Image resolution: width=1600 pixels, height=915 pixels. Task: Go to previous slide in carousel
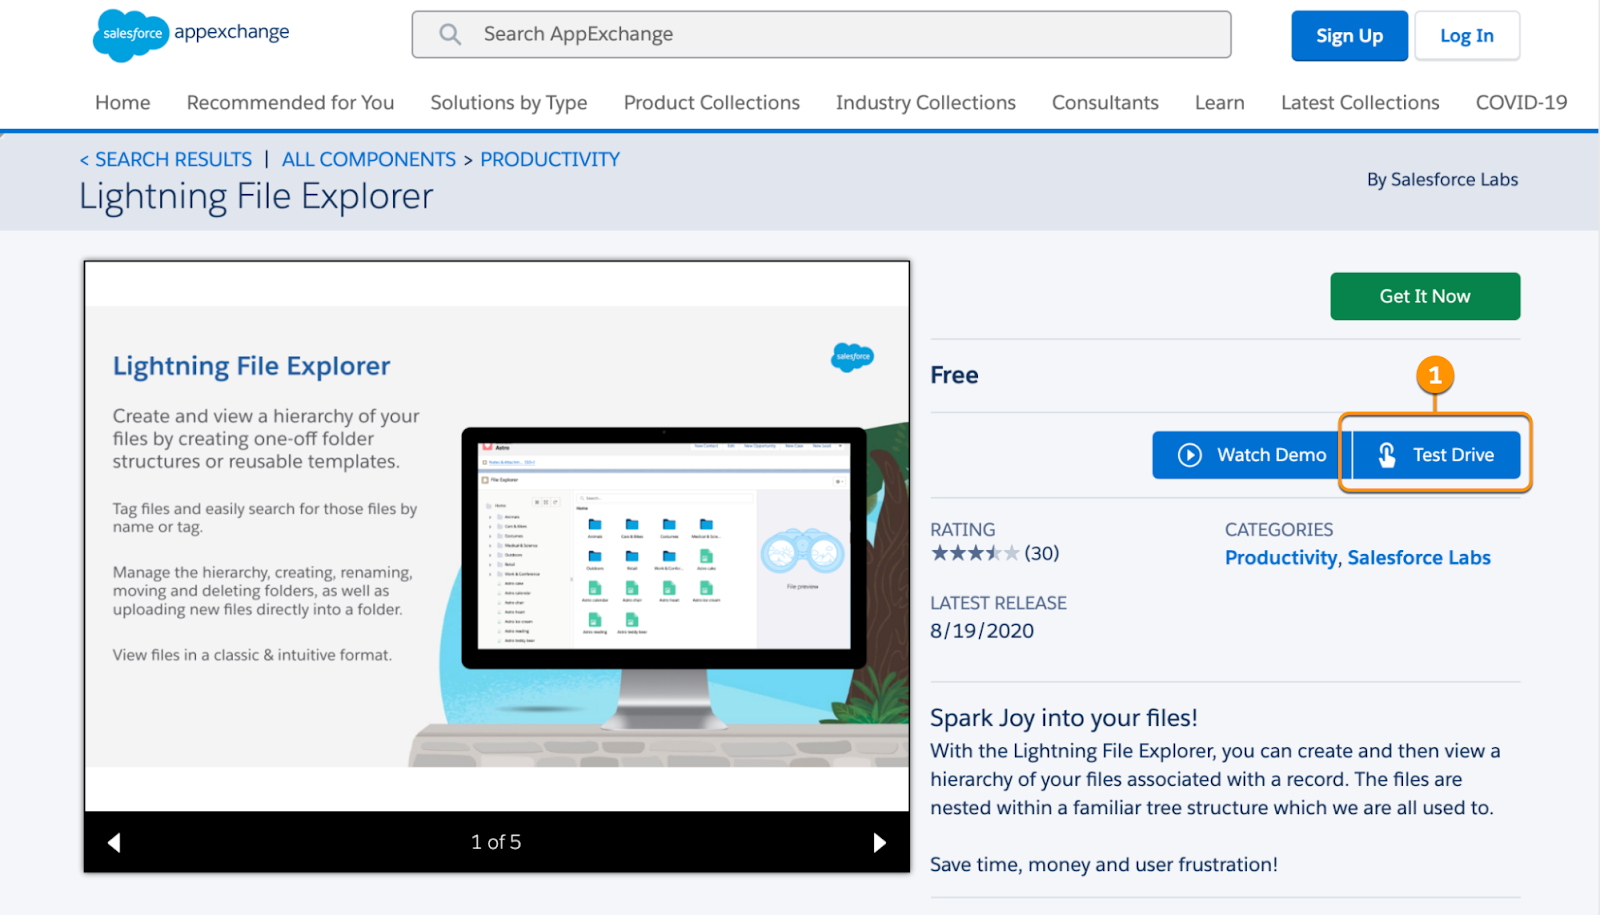114,843
